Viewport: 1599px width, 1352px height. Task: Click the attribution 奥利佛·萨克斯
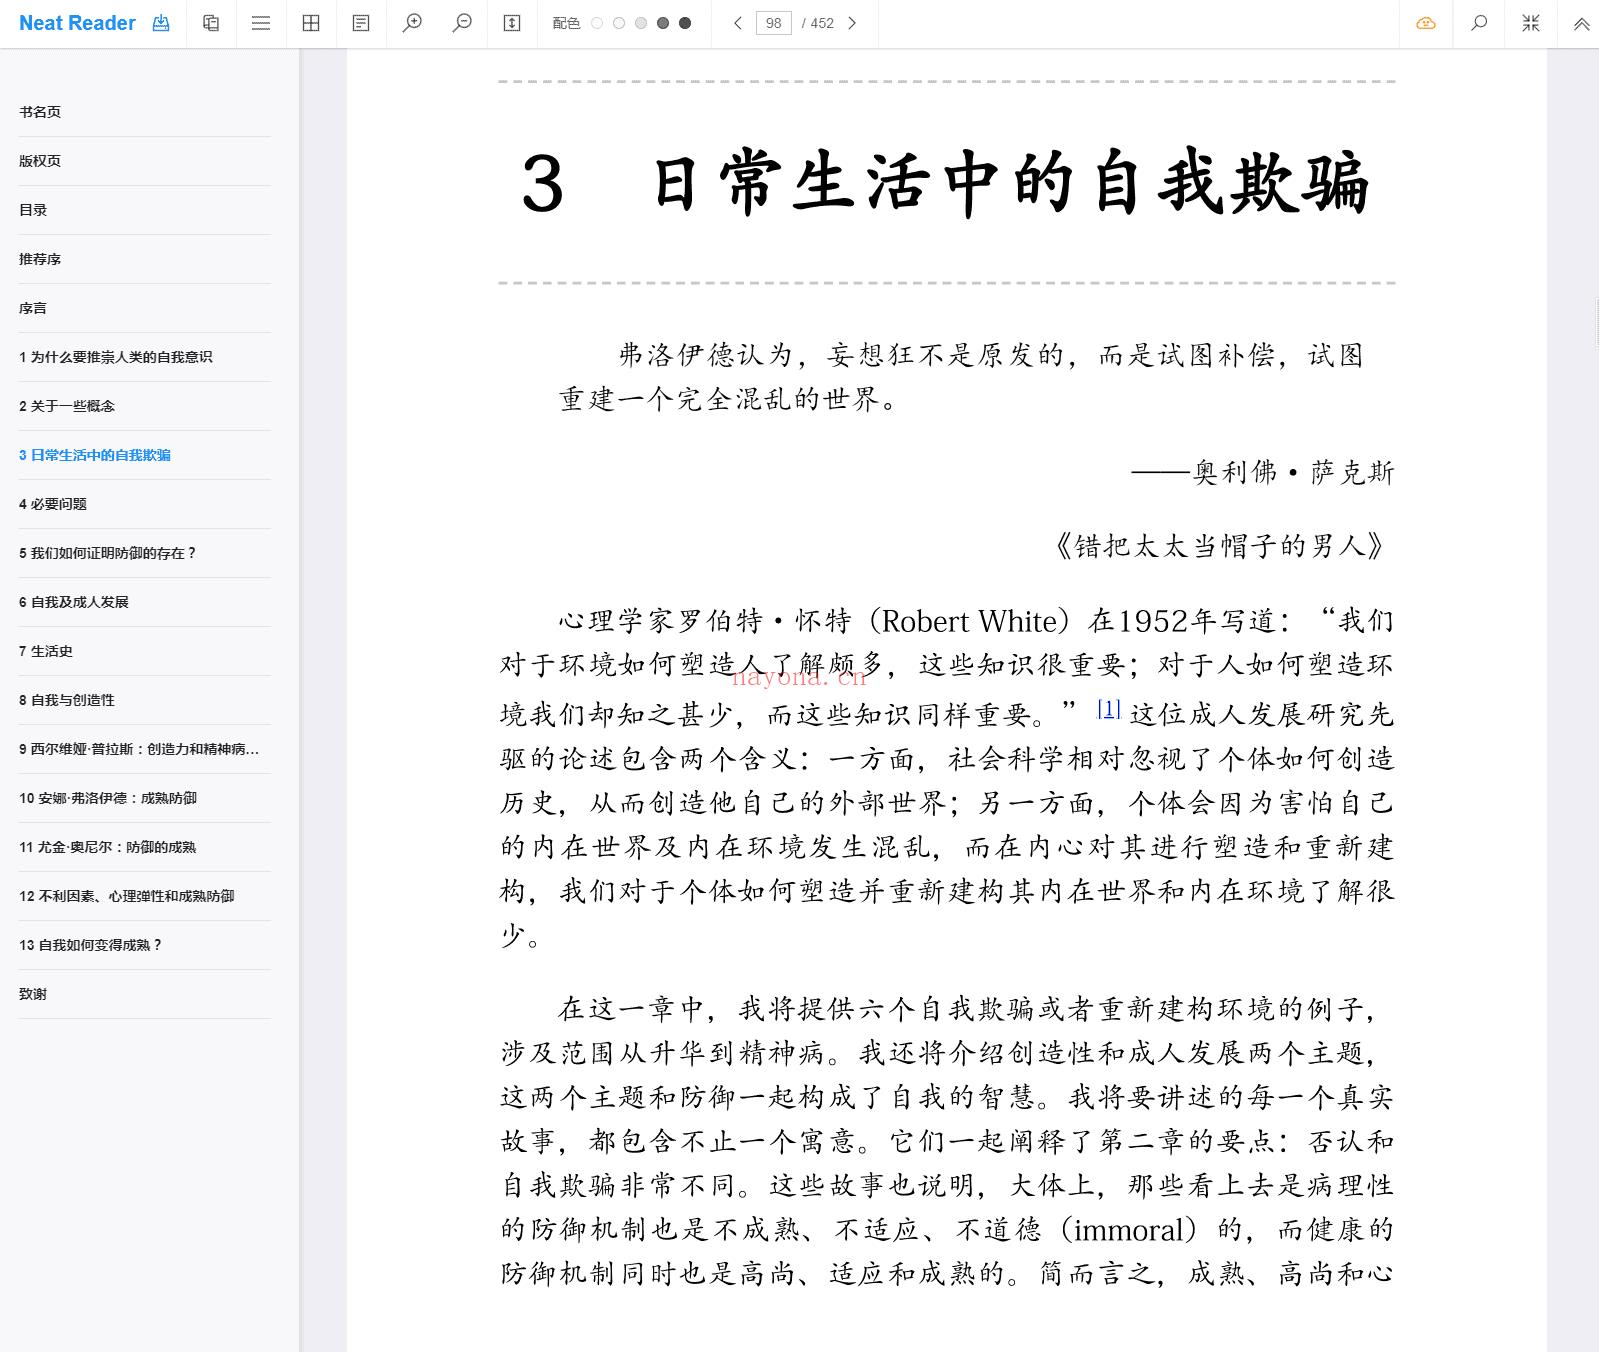point(1293,472)
